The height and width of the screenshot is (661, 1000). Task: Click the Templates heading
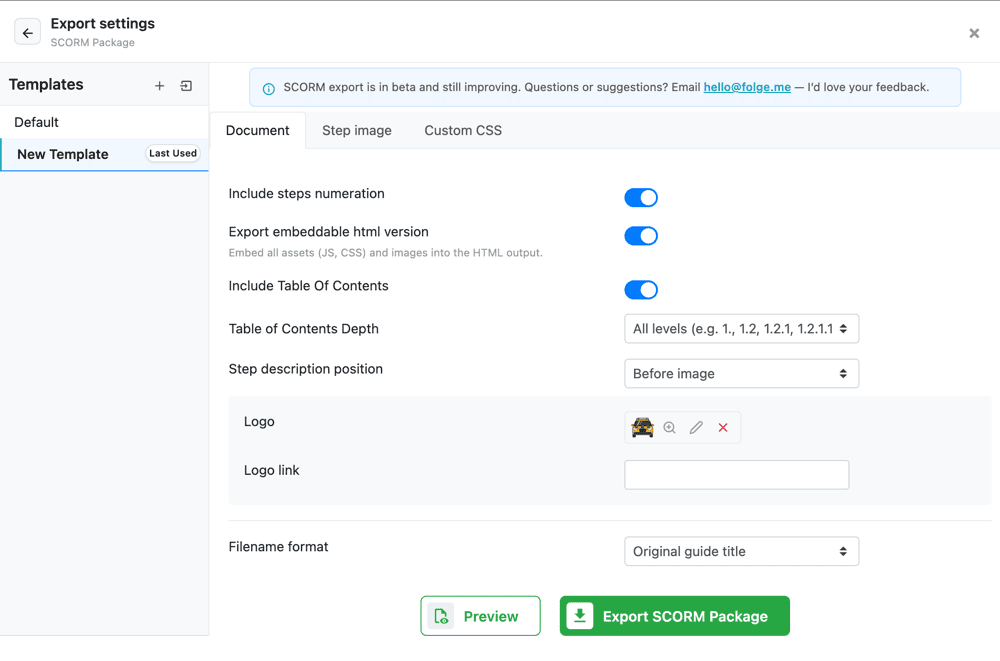46,84
